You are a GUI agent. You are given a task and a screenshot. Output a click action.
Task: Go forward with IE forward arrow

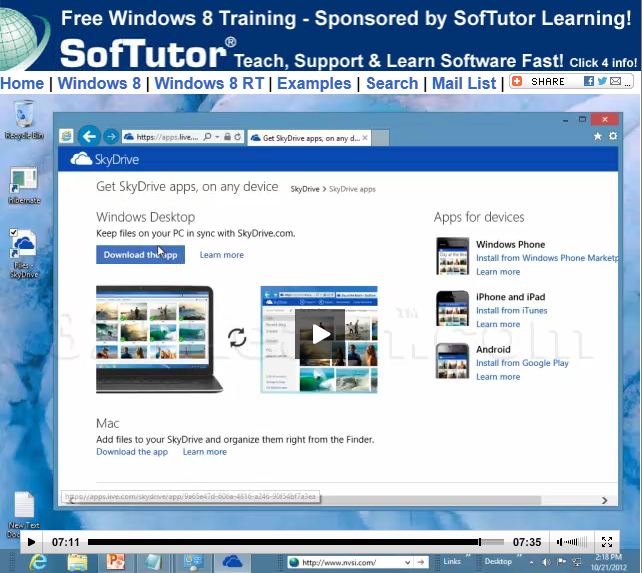(x=111, y=136)
